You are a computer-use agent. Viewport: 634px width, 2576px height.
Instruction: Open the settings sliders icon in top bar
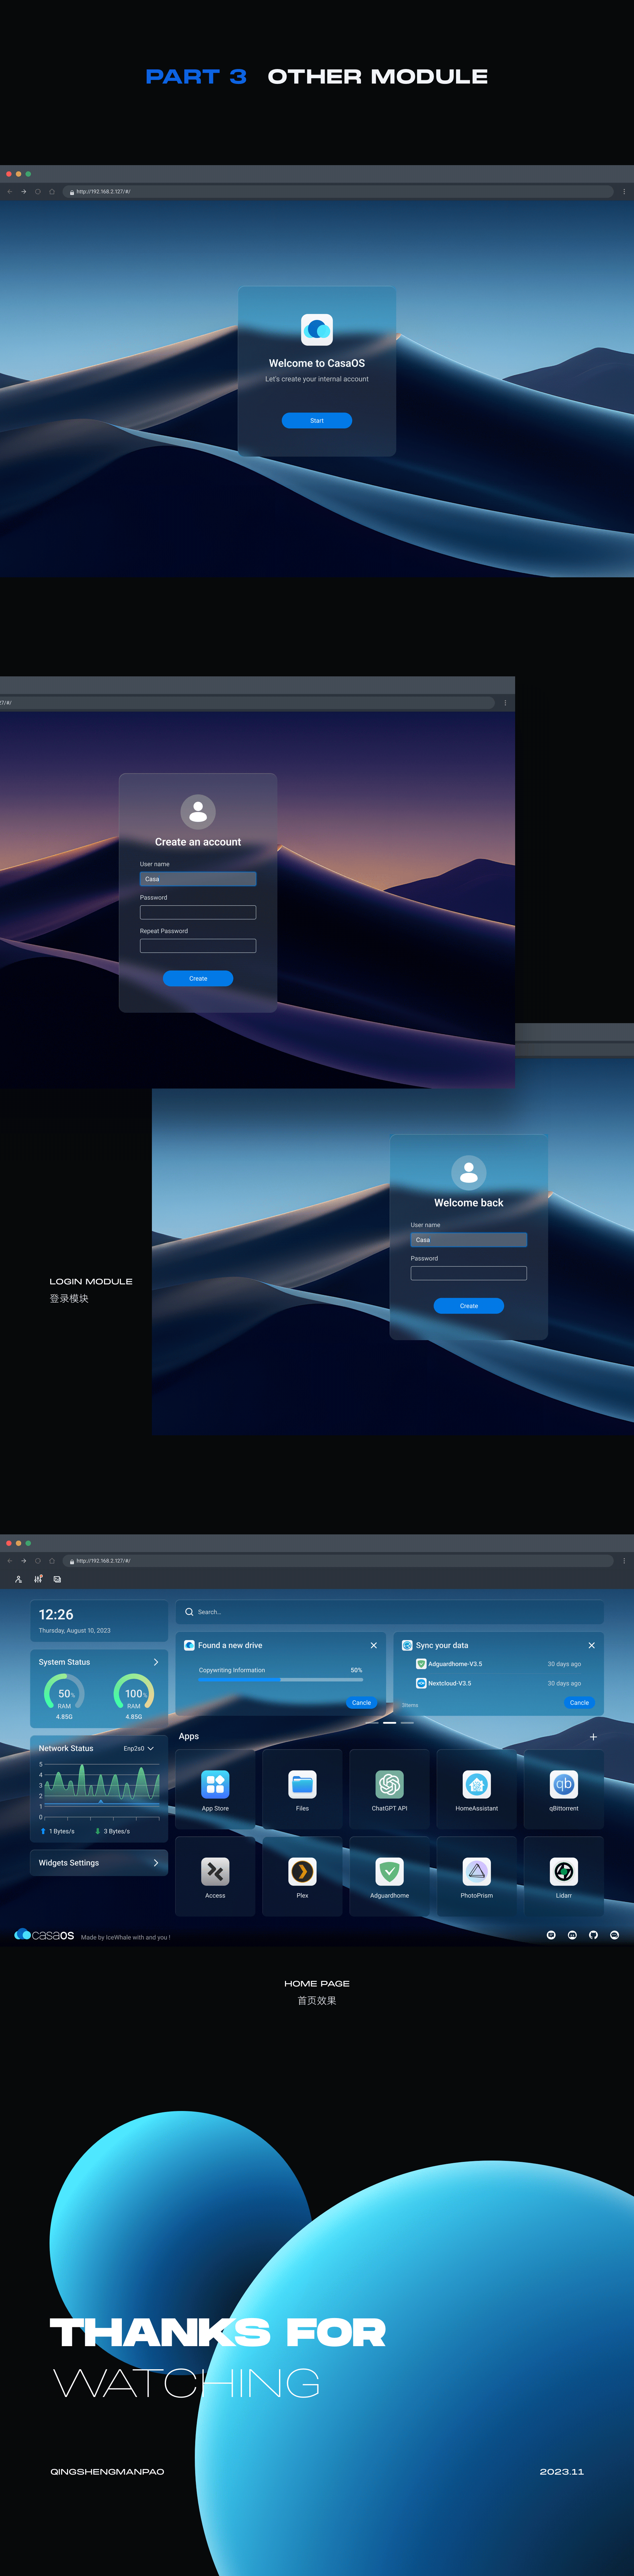[38, 1579]
